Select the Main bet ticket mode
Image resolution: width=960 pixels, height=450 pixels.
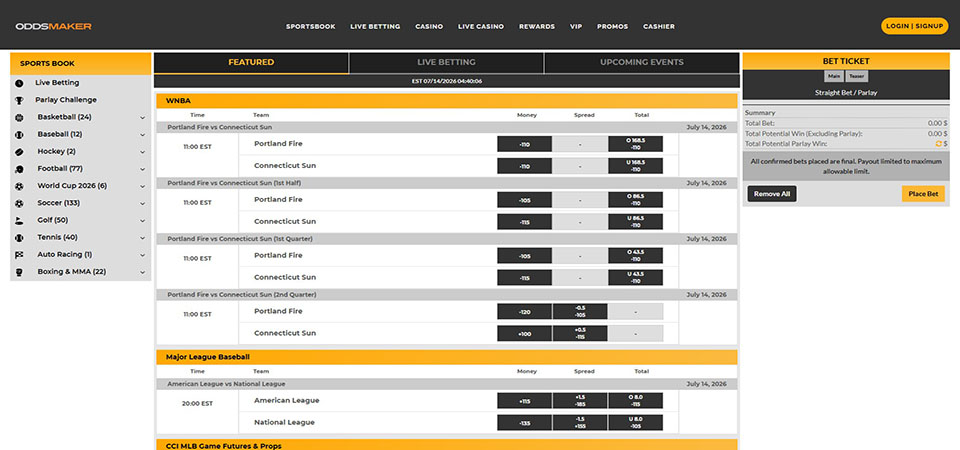tap(834, 77)
